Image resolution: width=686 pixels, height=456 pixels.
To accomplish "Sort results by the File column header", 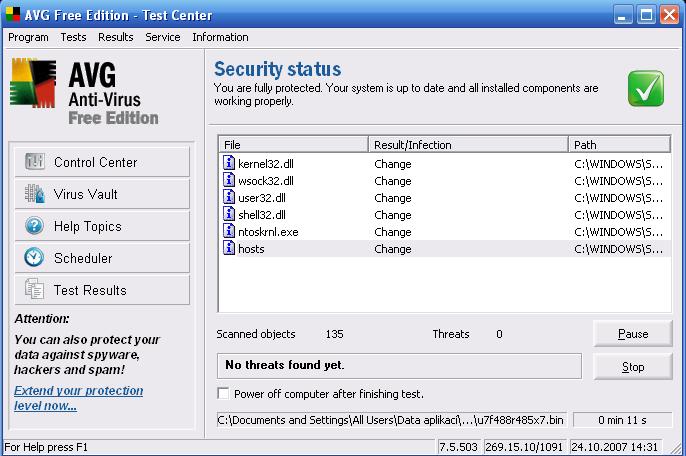I will (x=293, y=145).
